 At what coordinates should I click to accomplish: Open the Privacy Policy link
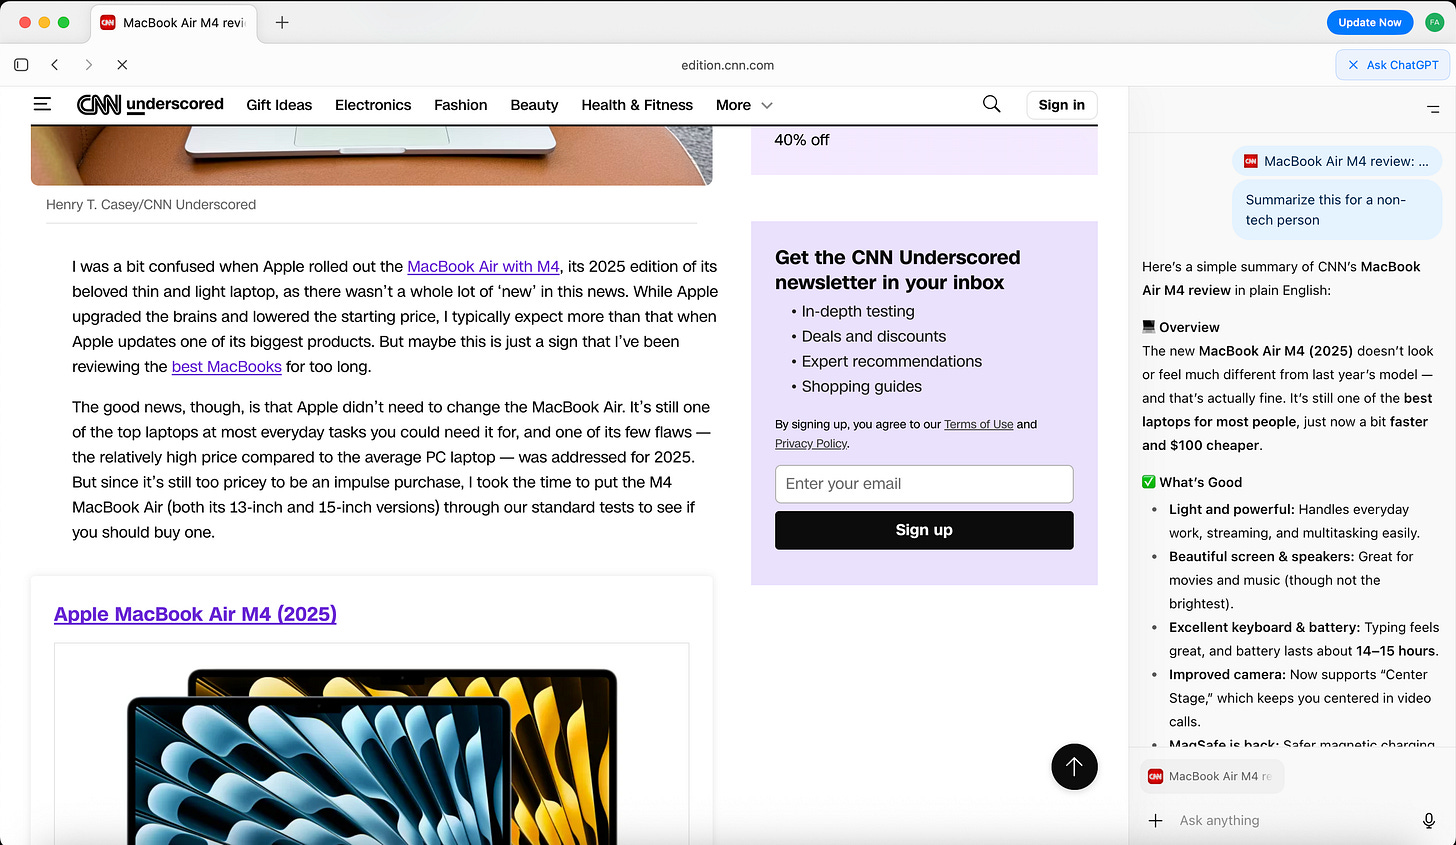(x=811, y=443)
